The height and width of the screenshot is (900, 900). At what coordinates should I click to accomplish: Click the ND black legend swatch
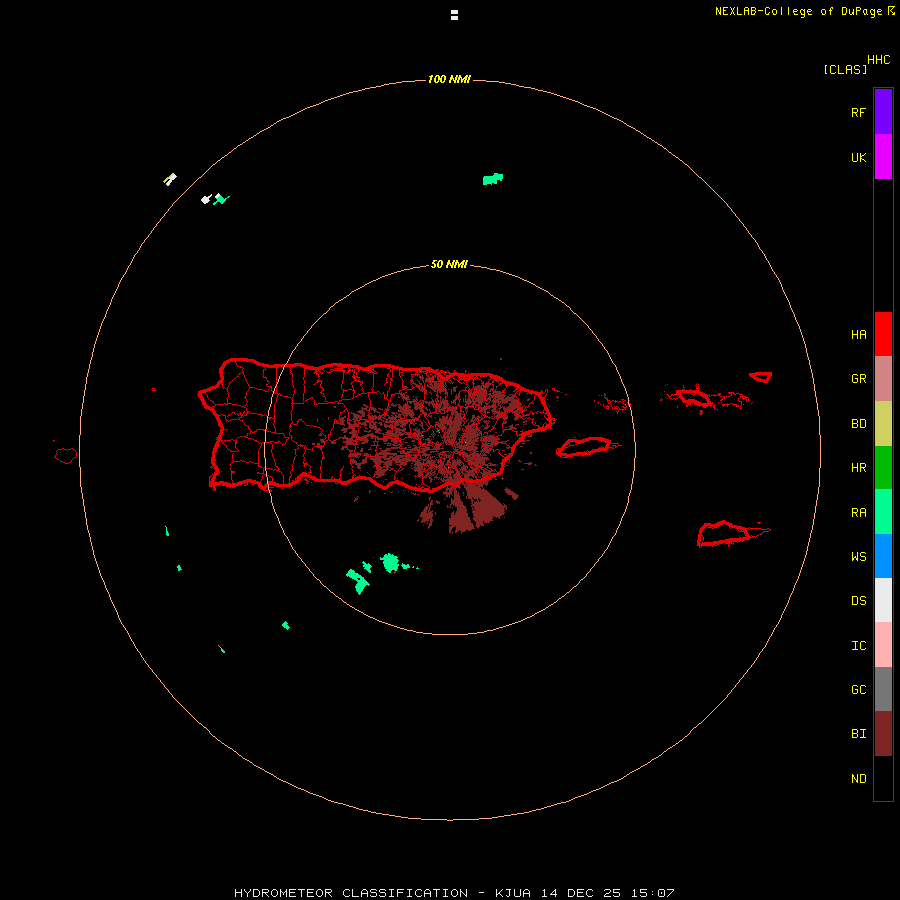point(883,778)
